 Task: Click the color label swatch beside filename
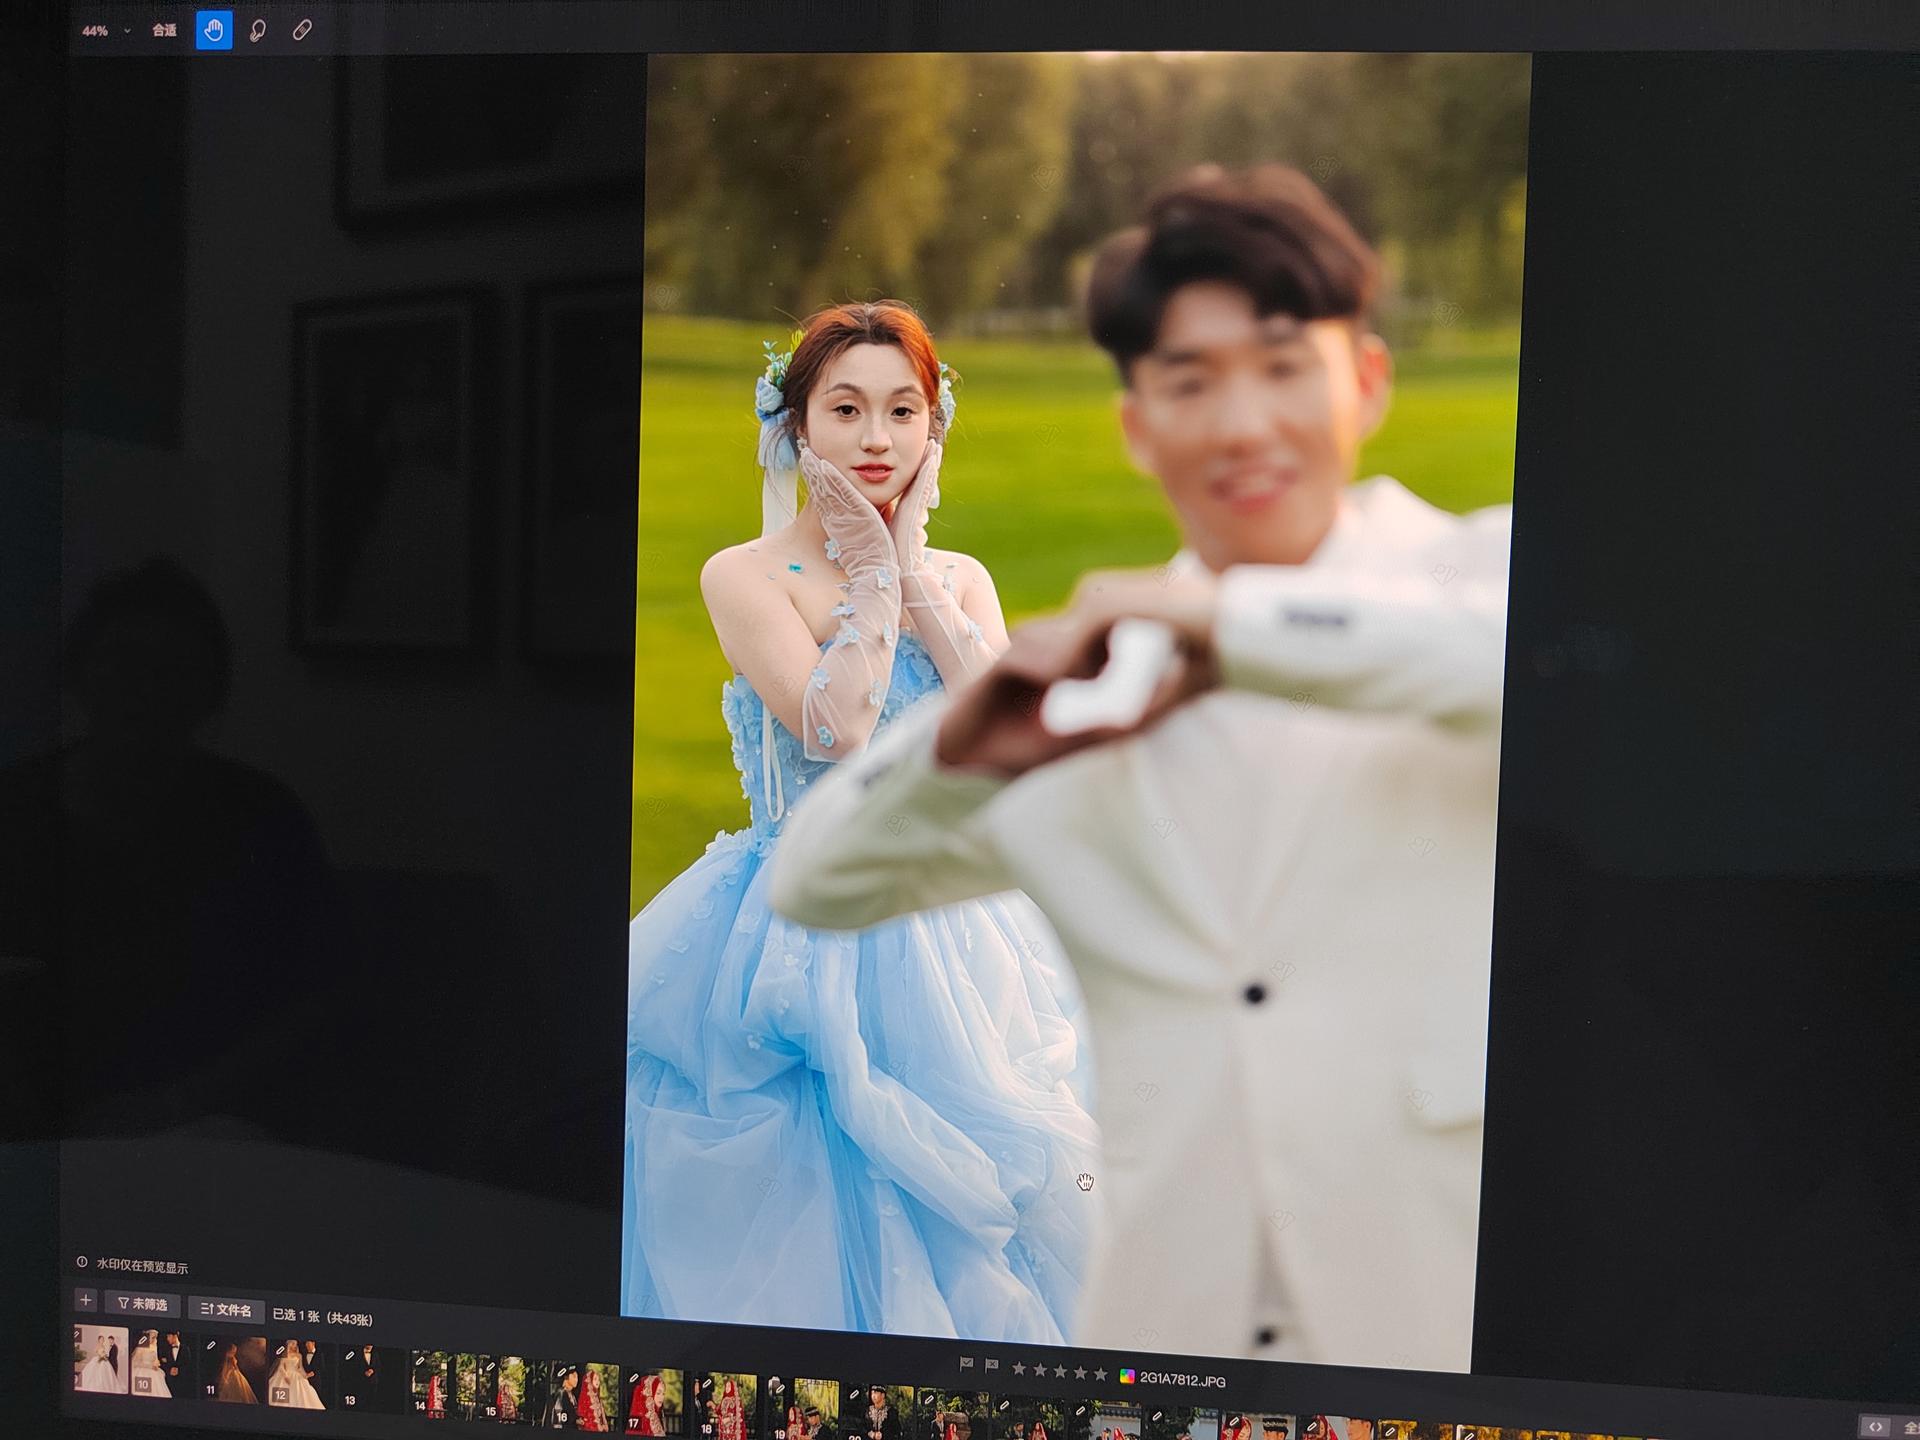tap(1127, 1376)
